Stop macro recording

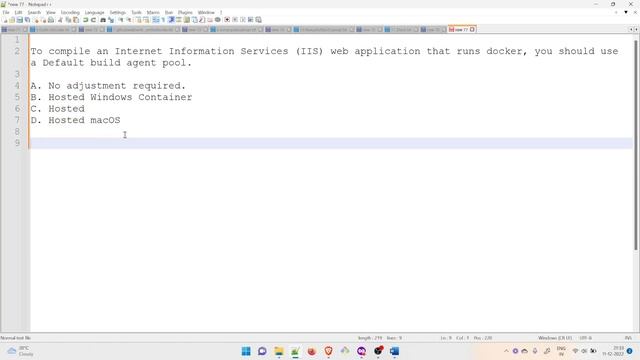pyautogui.click(x=235, y=20)
